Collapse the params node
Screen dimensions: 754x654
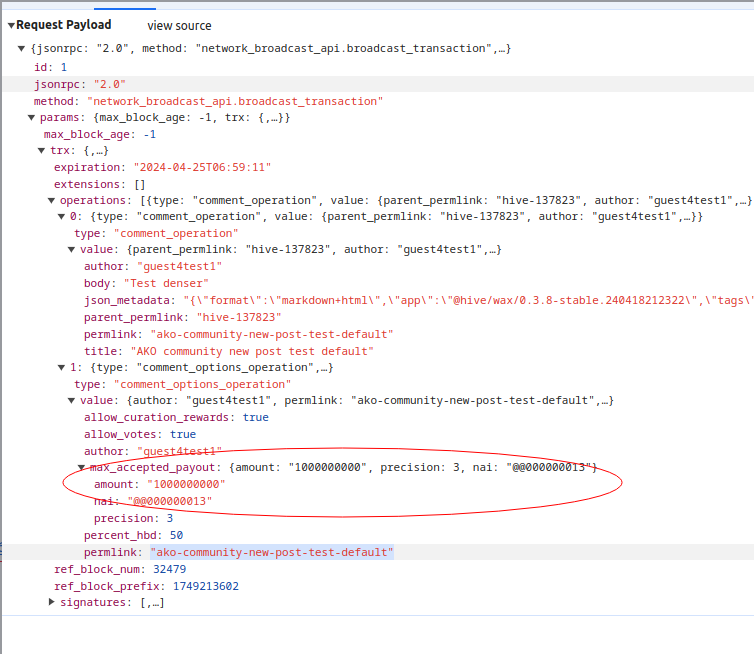pos(31,118)
